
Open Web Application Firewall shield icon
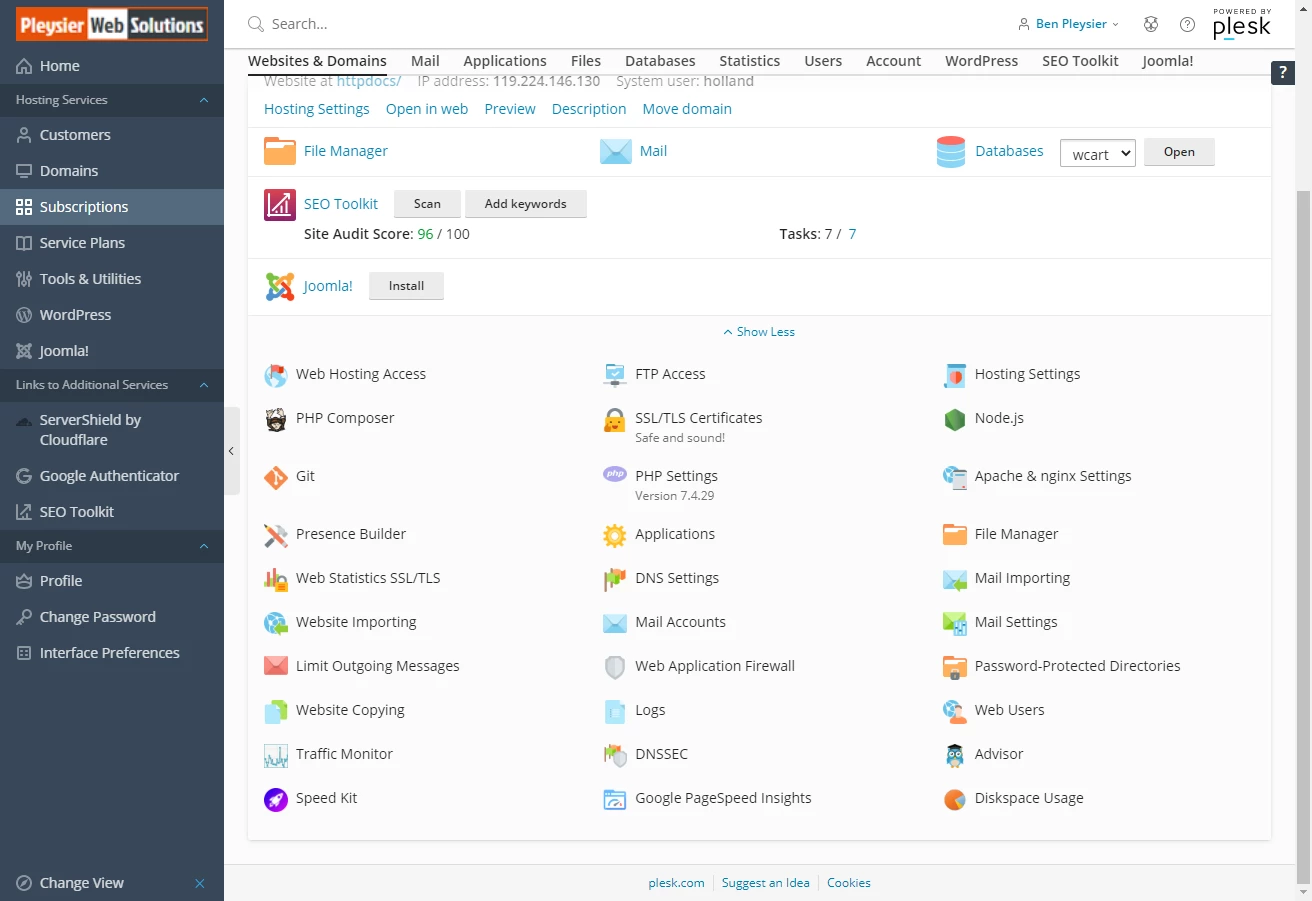point(615,667)
